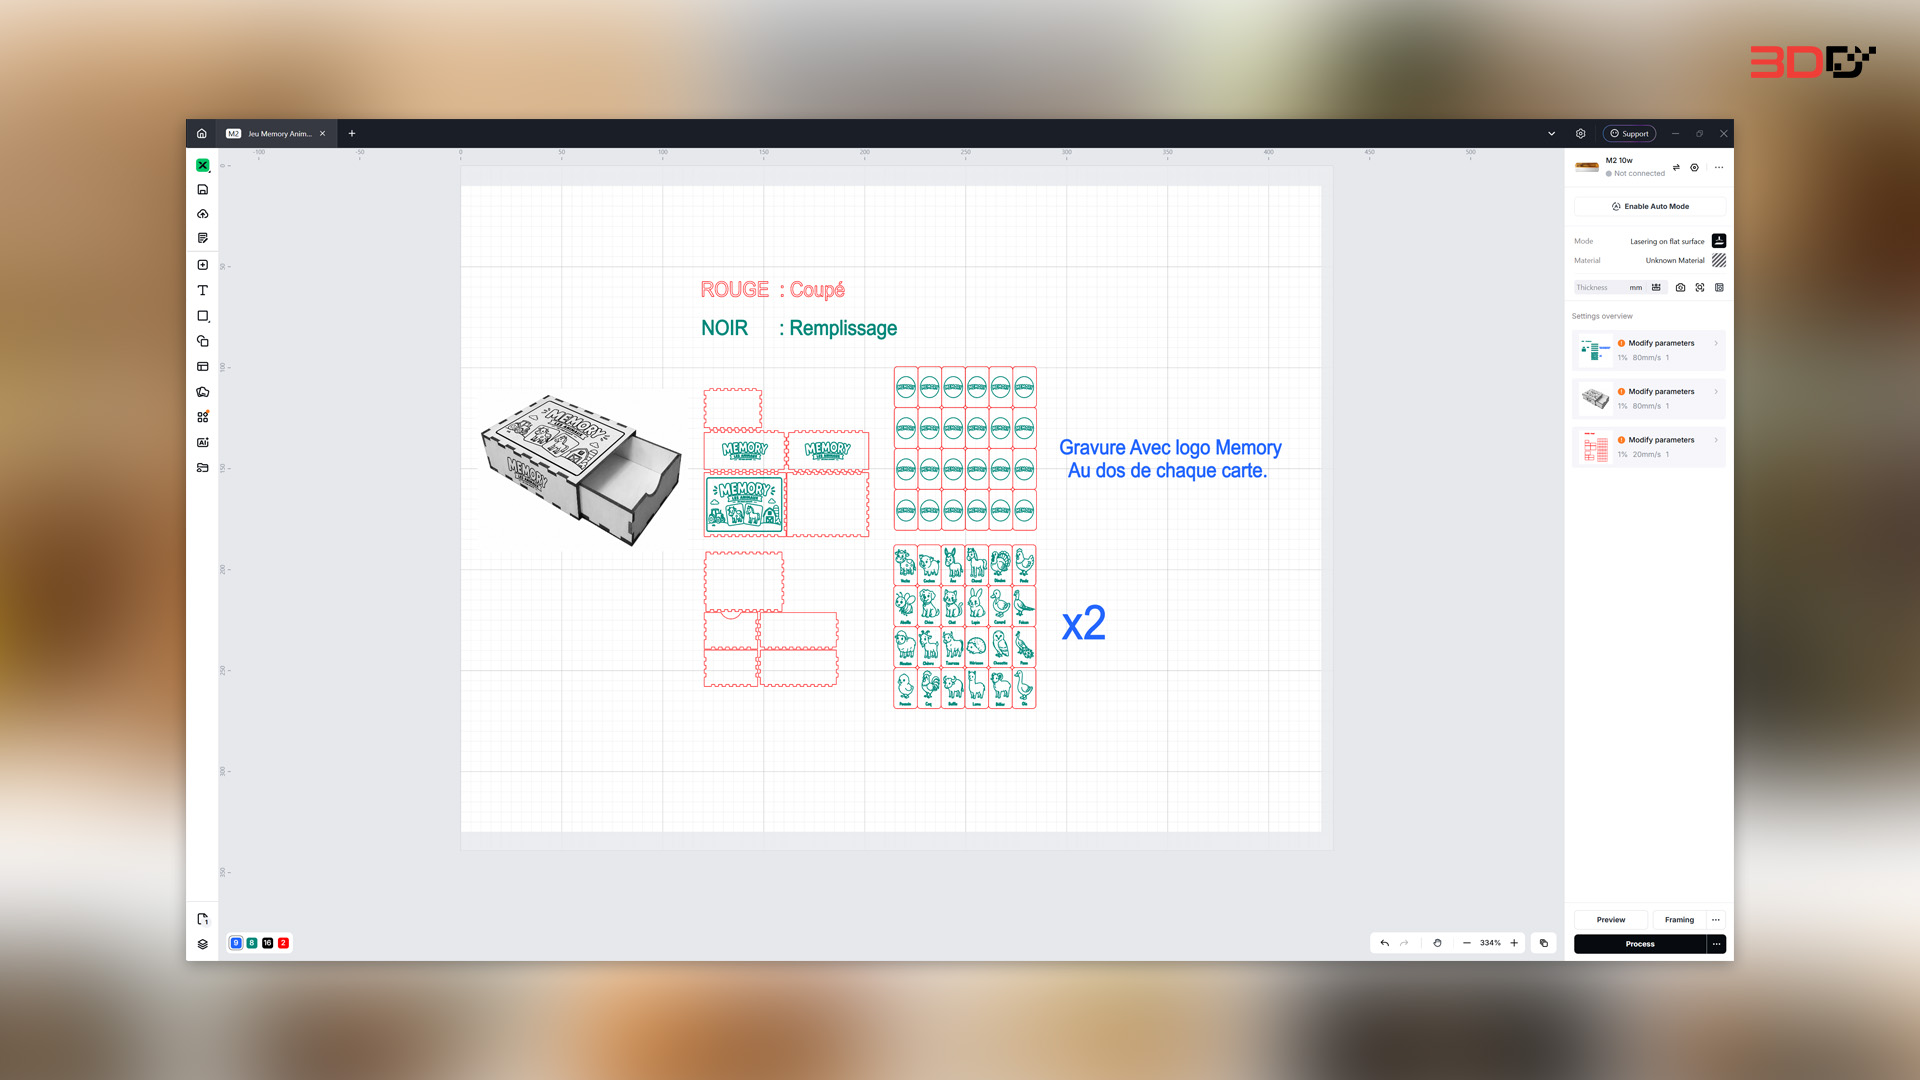Viewport: 1920px width, 1080px height.
Task: Close the Jeu Memory Anim tab
Action: tap(323, 133)
